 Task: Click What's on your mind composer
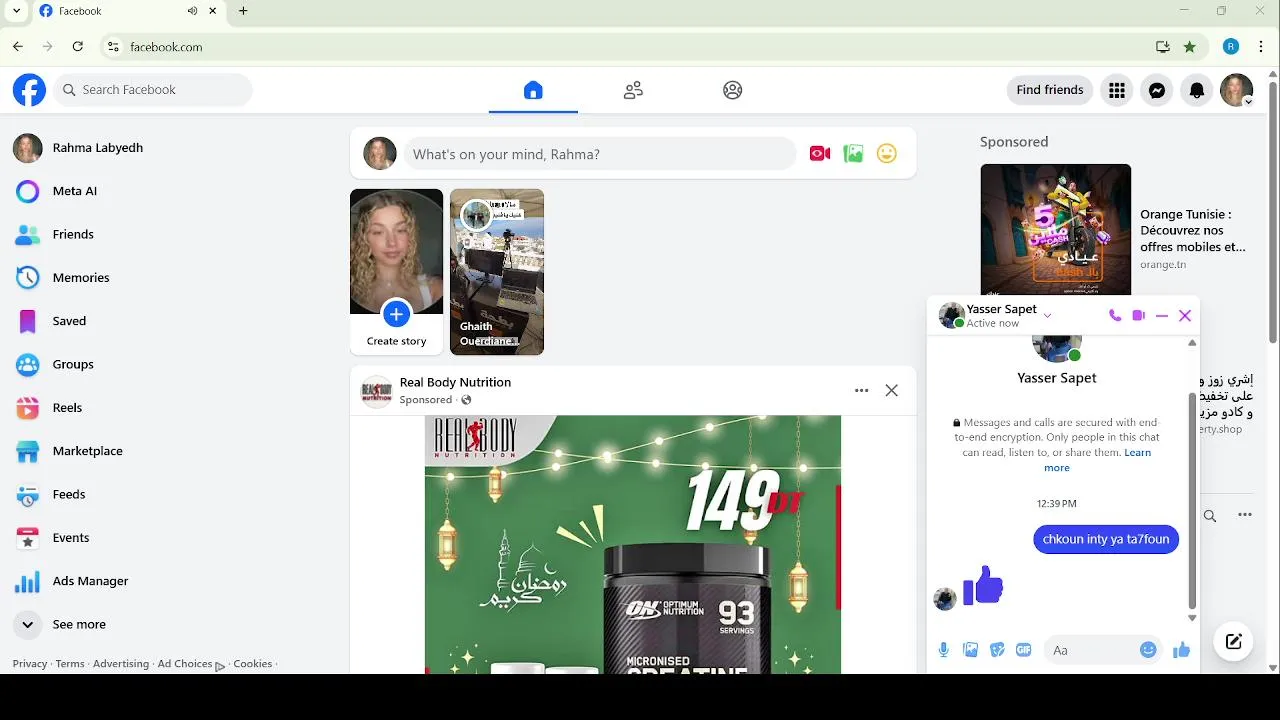(x=599, y=154)
